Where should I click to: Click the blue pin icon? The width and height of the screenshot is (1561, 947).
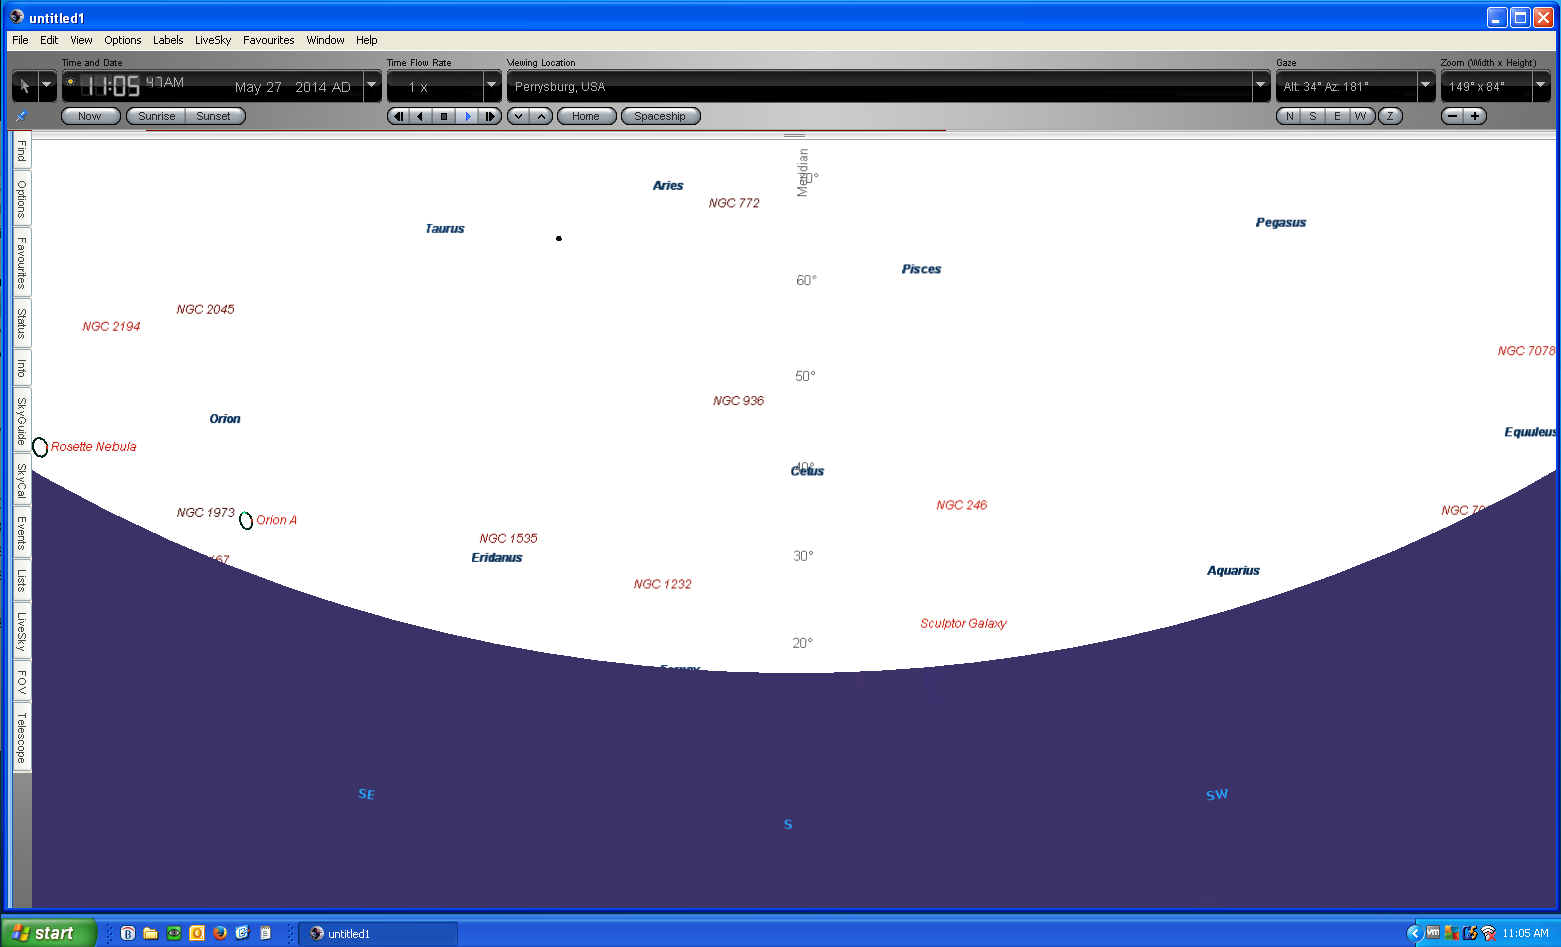(x=21, y=117)
